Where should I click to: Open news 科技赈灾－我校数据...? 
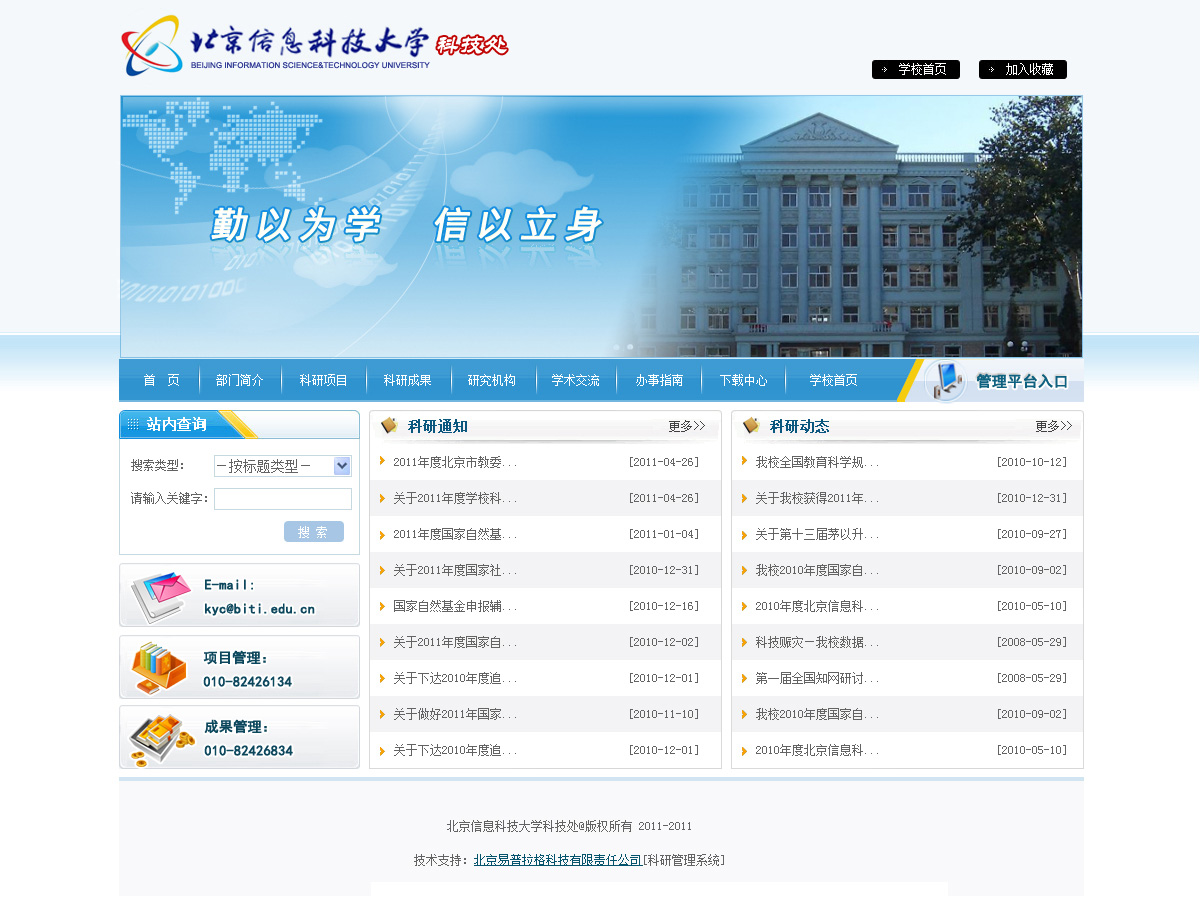click(817, 642)
